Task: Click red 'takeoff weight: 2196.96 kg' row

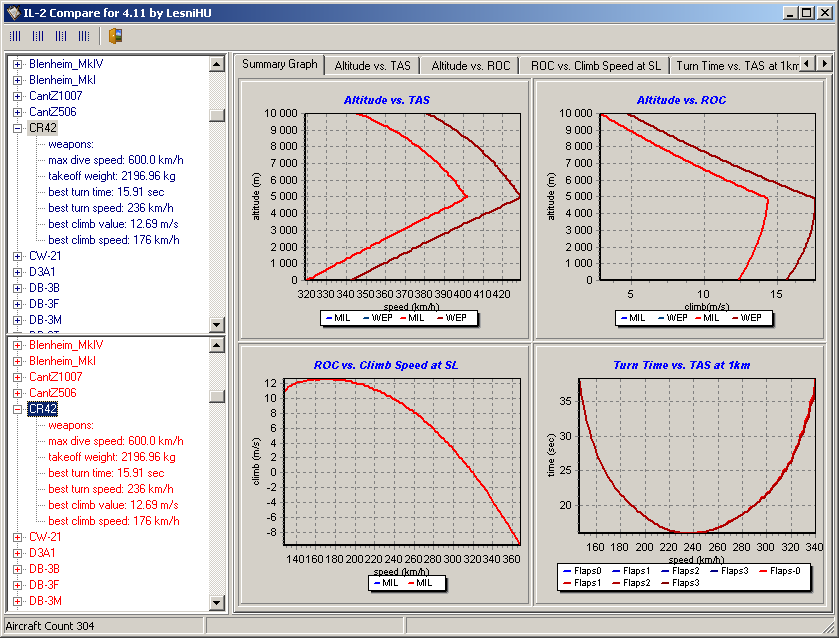Action: [x=112, y=457]
